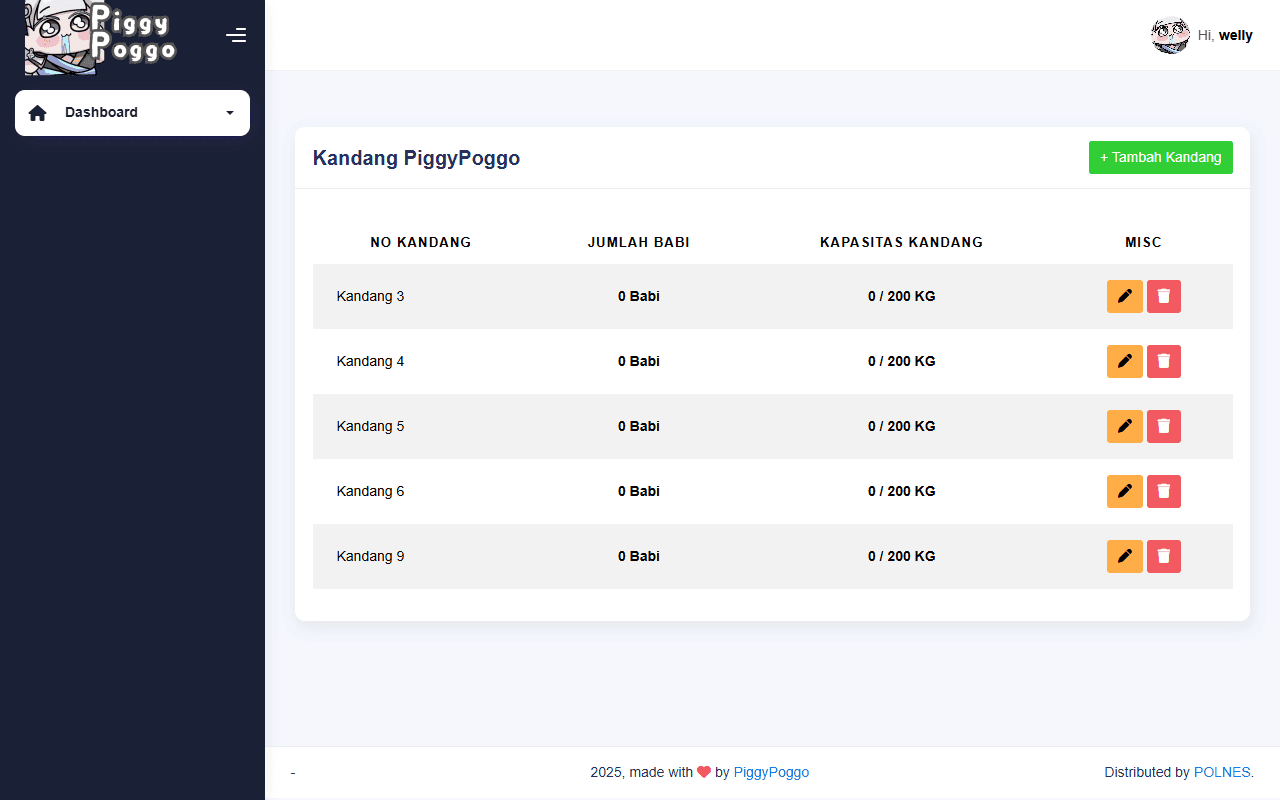This screenshot has width=1280, height=800.
Task: Delete Kandang 5 using the trash icon
Action: pos(1164,426)
